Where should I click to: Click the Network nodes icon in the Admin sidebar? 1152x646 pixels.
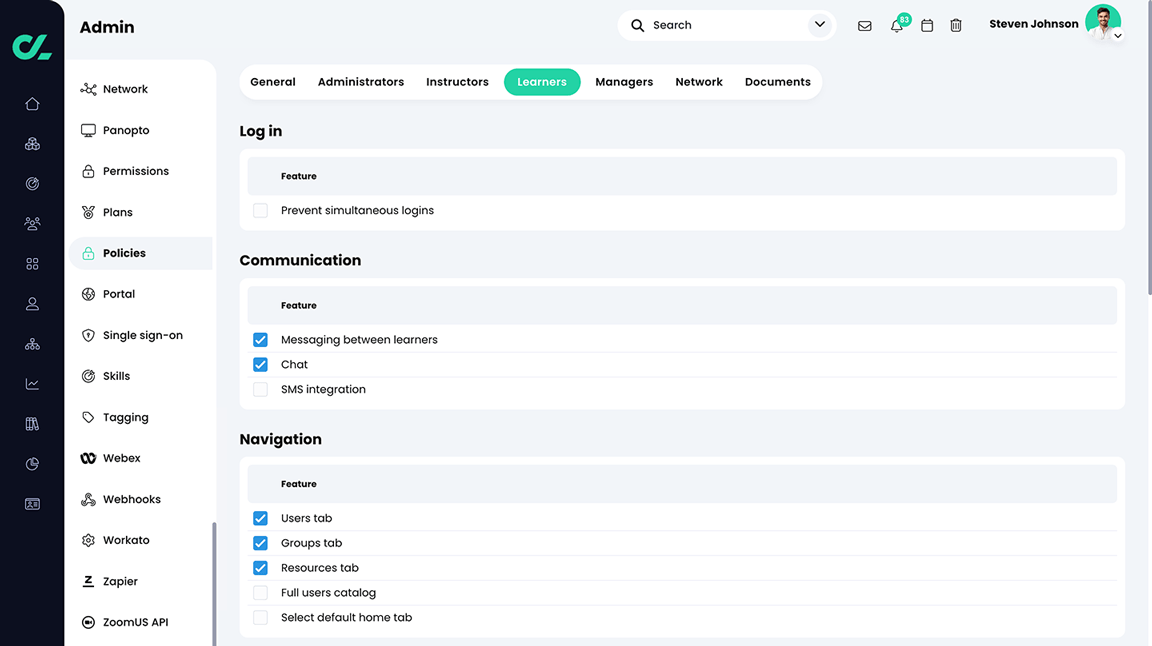coord(88,89)
